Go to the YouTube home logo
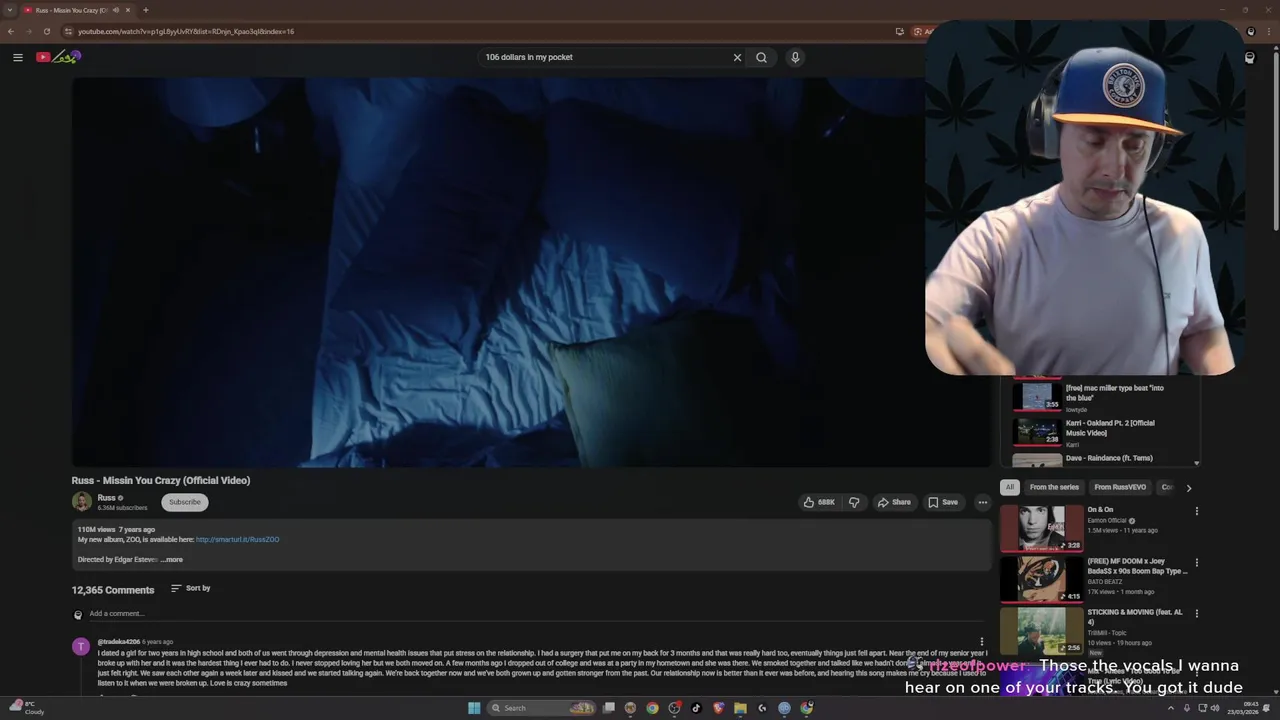The height and width of the screenshot is (720, 1280). 58,57
